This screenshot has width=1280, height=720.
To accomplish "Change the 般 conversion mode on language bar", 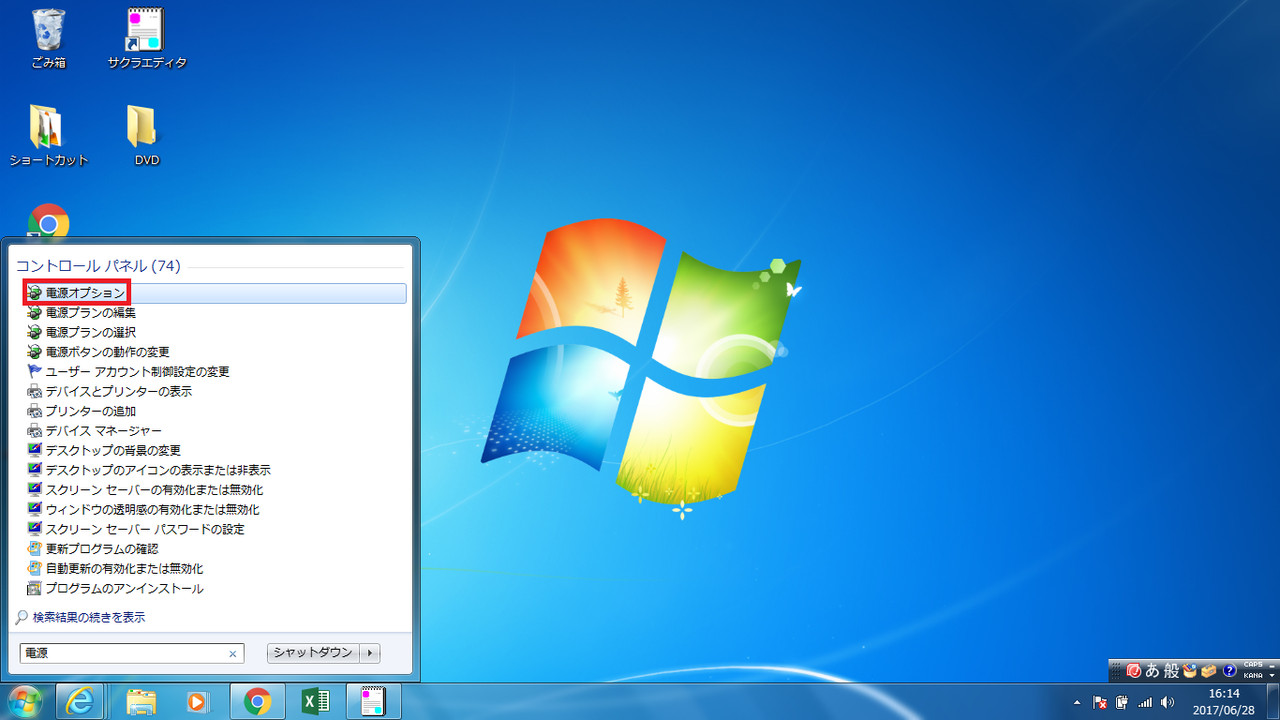I will (1171, 671).
